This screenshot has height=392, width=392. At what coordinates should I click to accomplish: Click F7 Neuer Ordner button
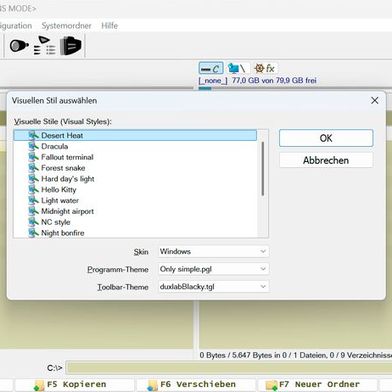[317, 385]
